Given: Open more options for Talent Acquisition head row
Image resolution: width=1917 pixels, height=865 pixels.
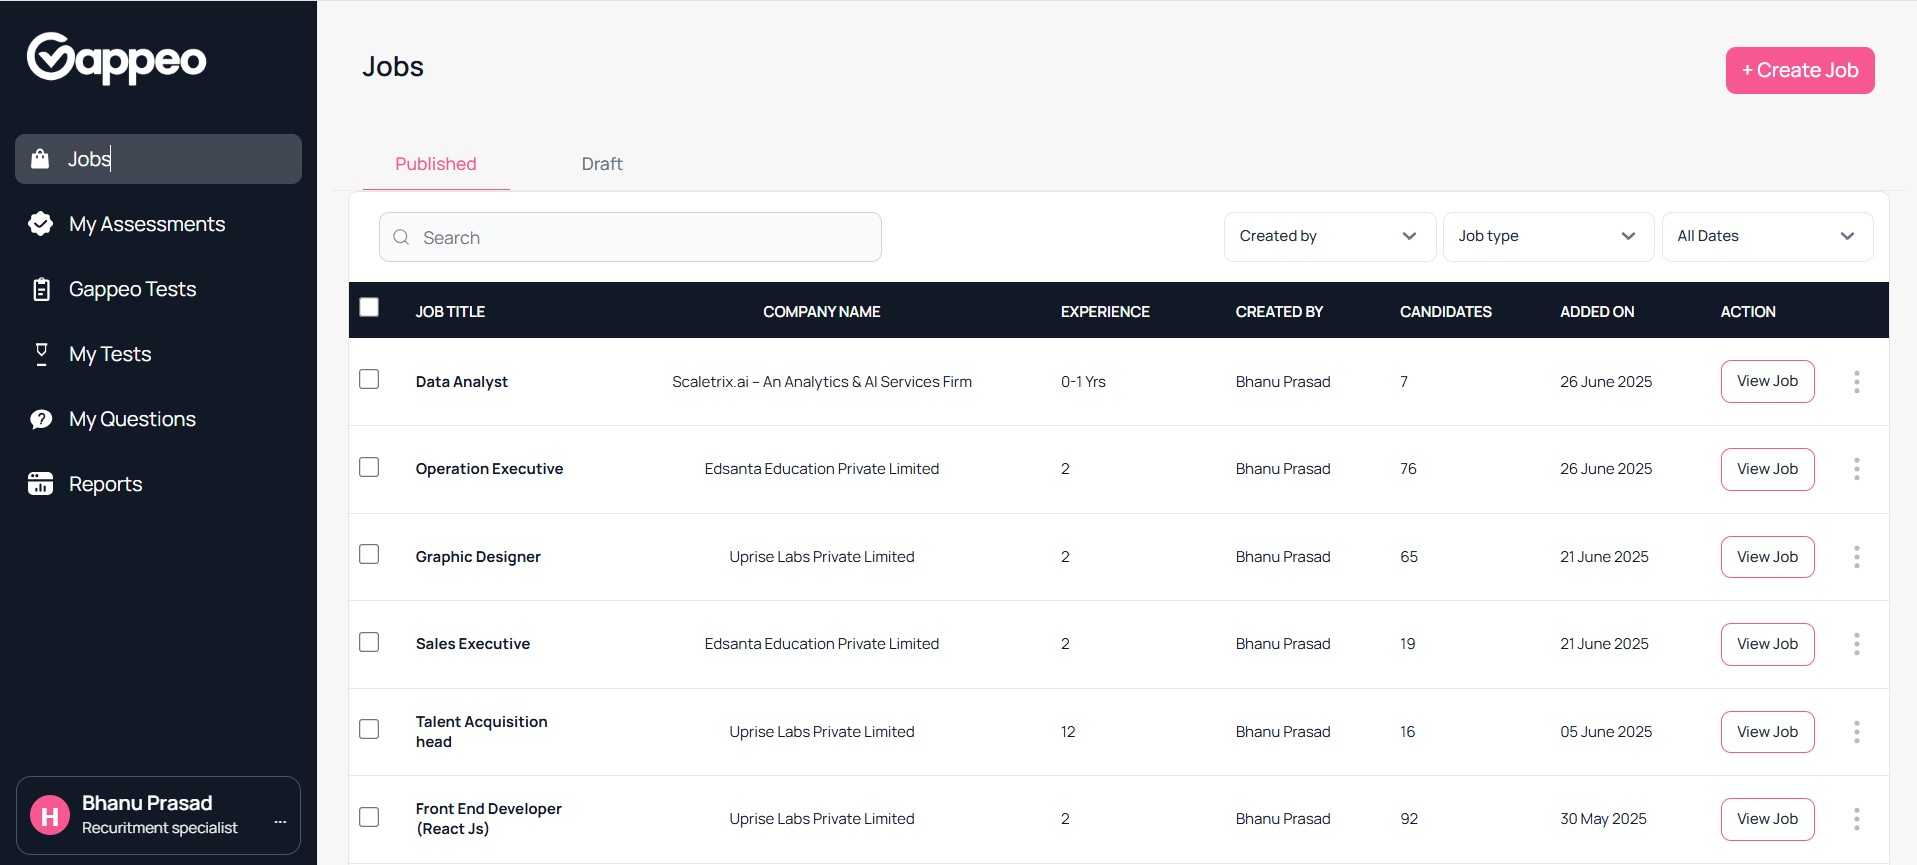Looking at the screenshot, I should tap(1856, 732).
